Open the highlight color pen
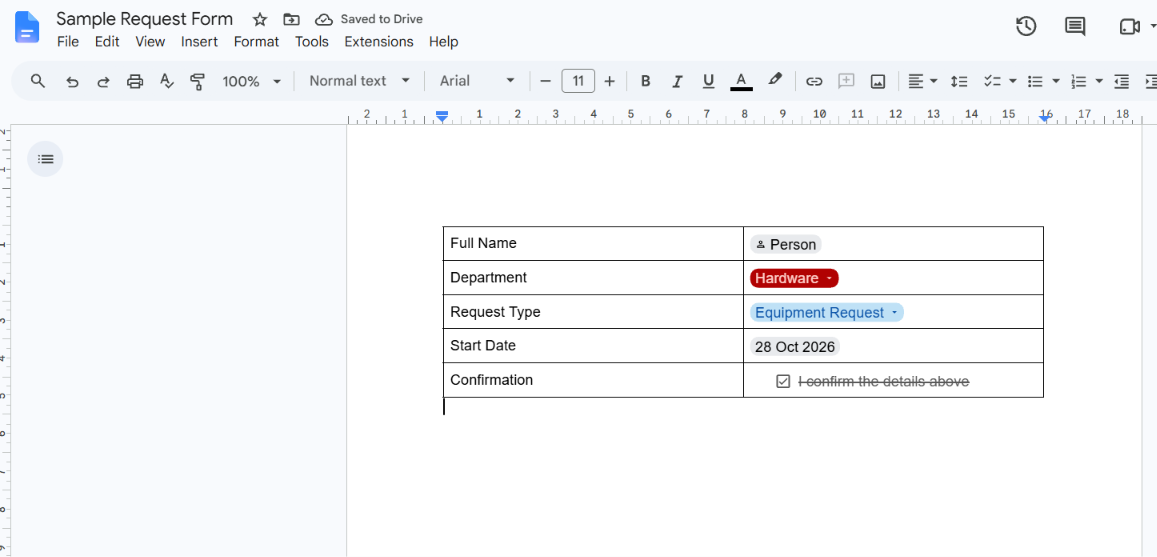This screenshot has width=1157, height=557. point(774,80)
